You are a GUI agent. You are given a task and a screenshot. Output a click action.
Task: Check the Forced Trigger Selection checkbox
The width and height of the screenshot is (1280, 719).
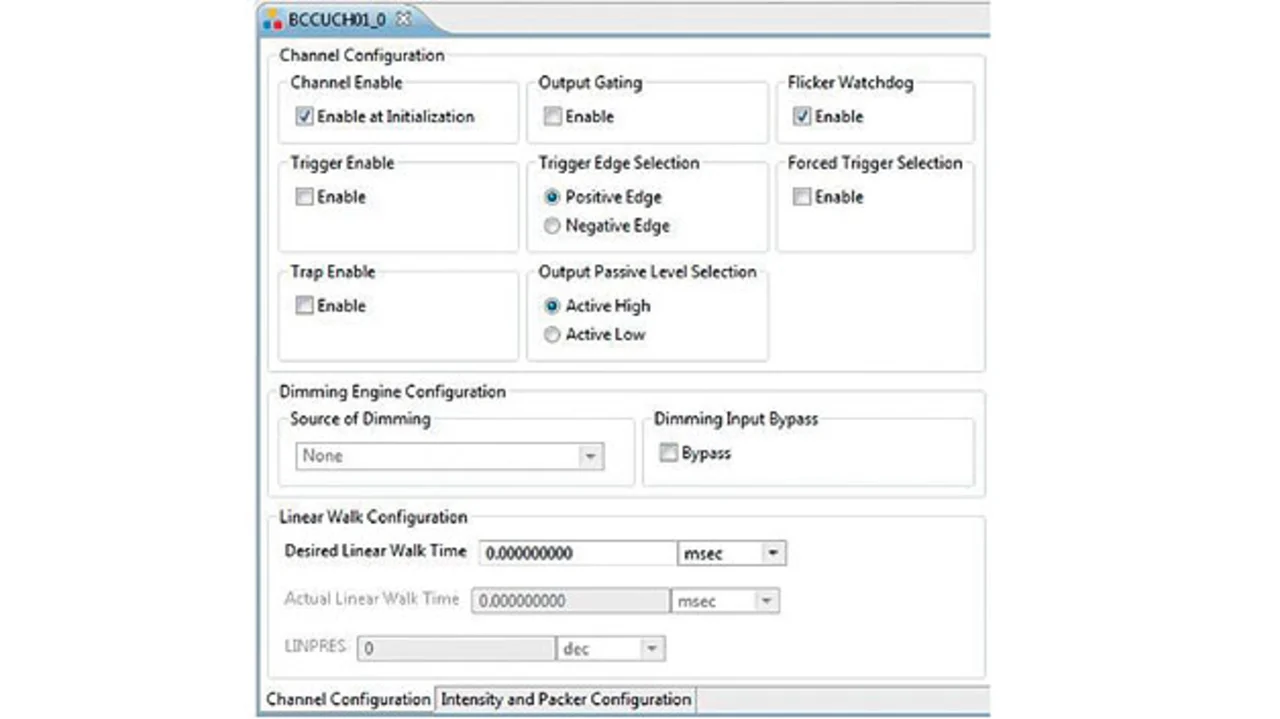tap(801, 198)
